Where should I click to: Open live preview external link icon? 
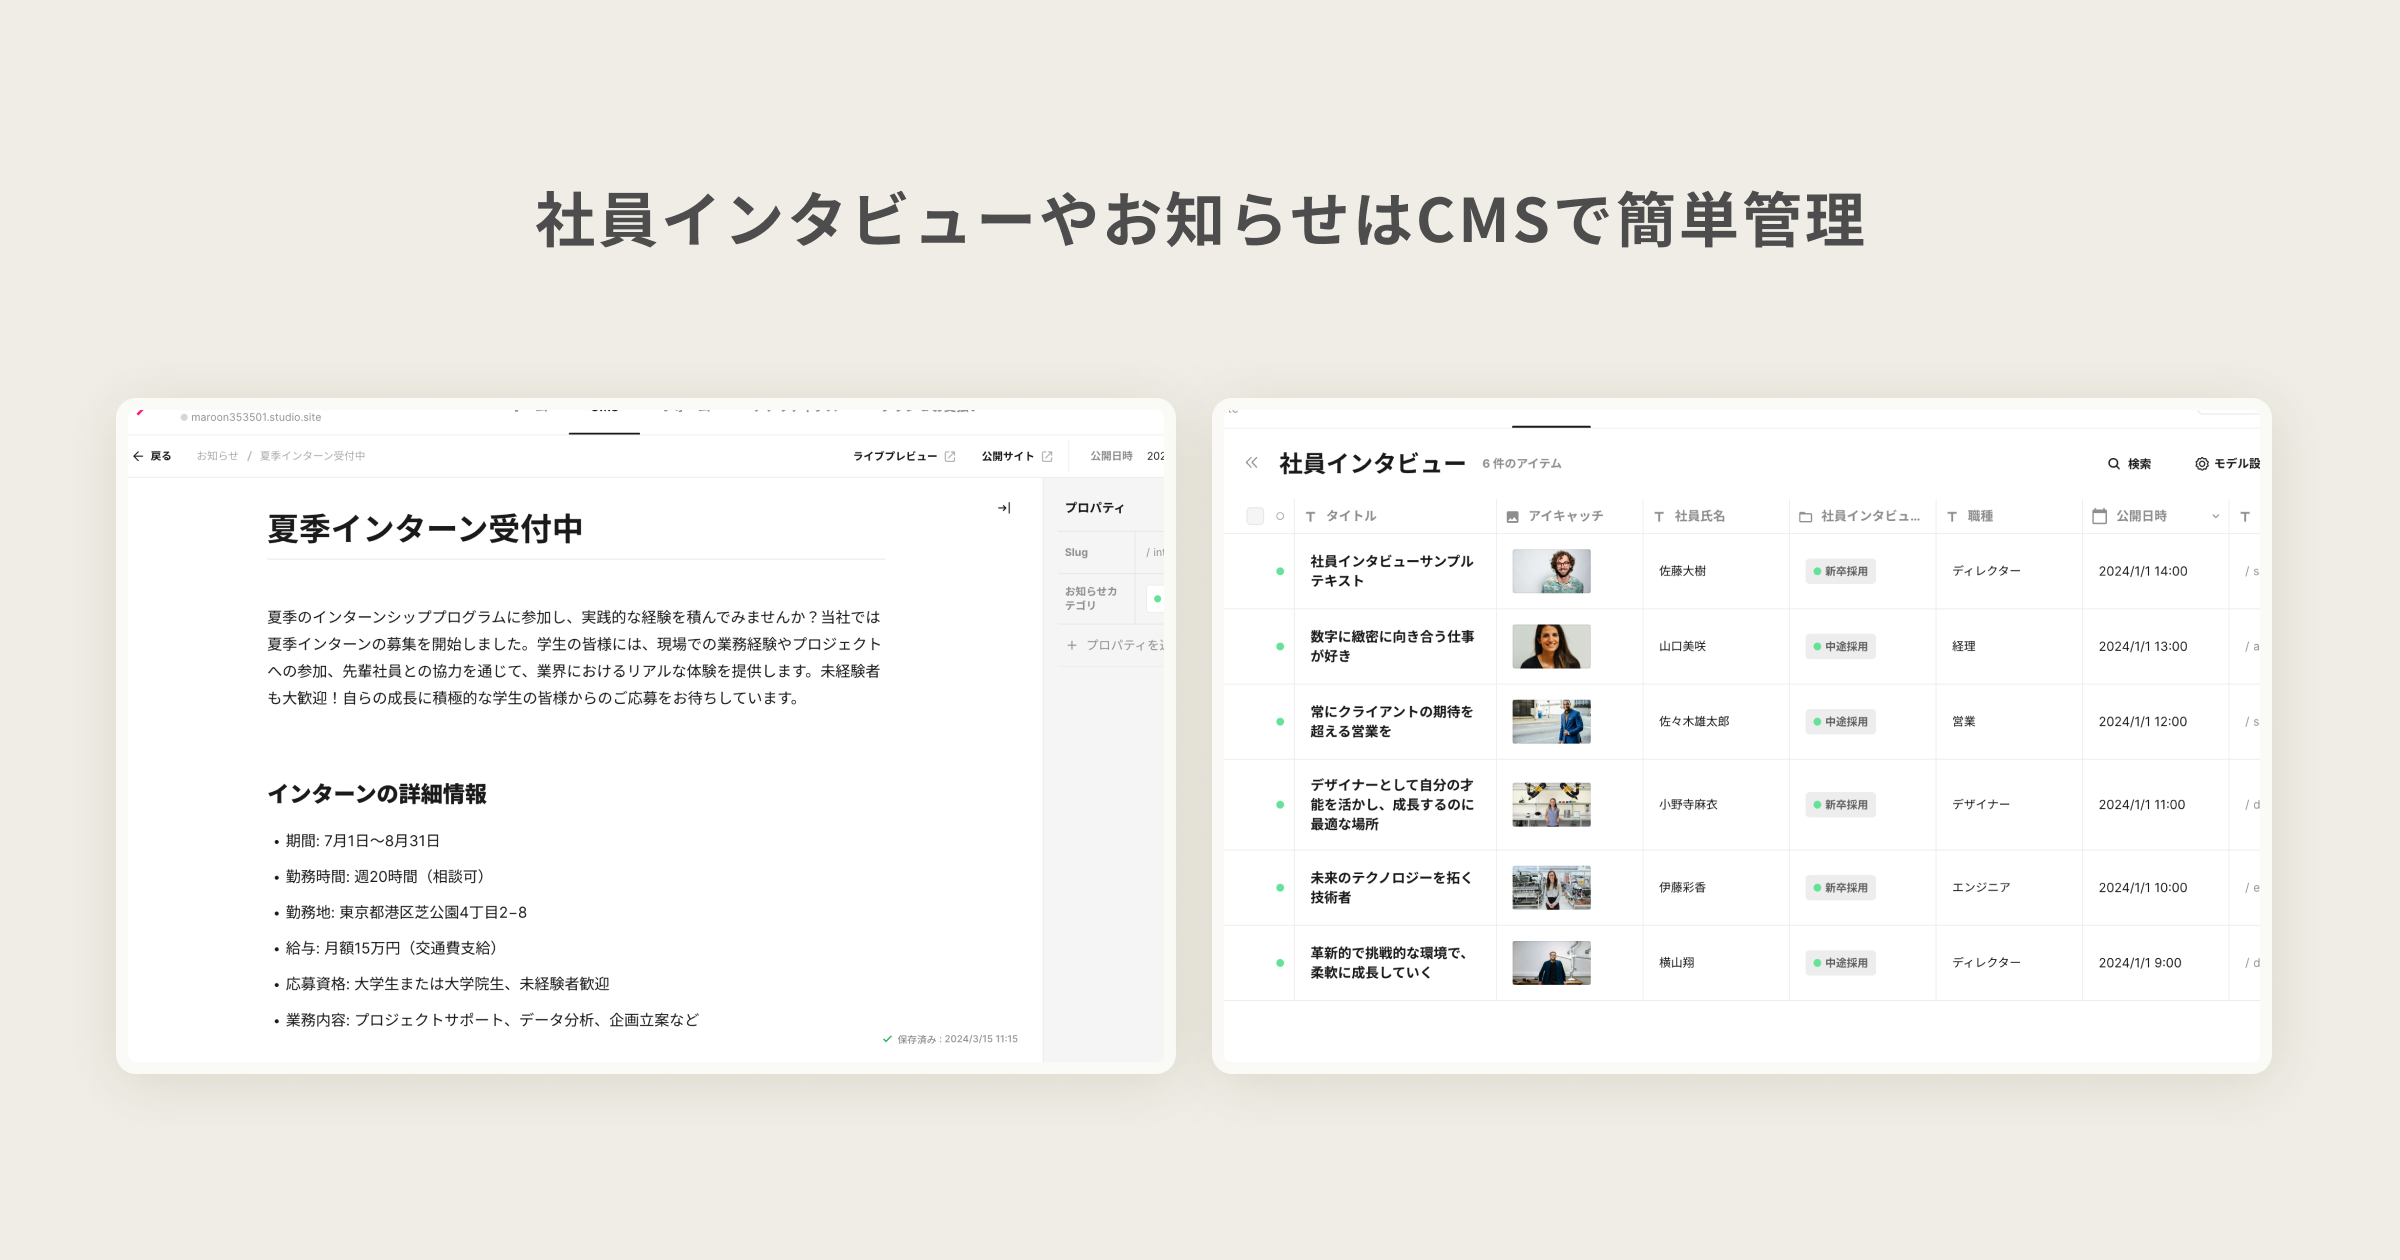point(950,456)
